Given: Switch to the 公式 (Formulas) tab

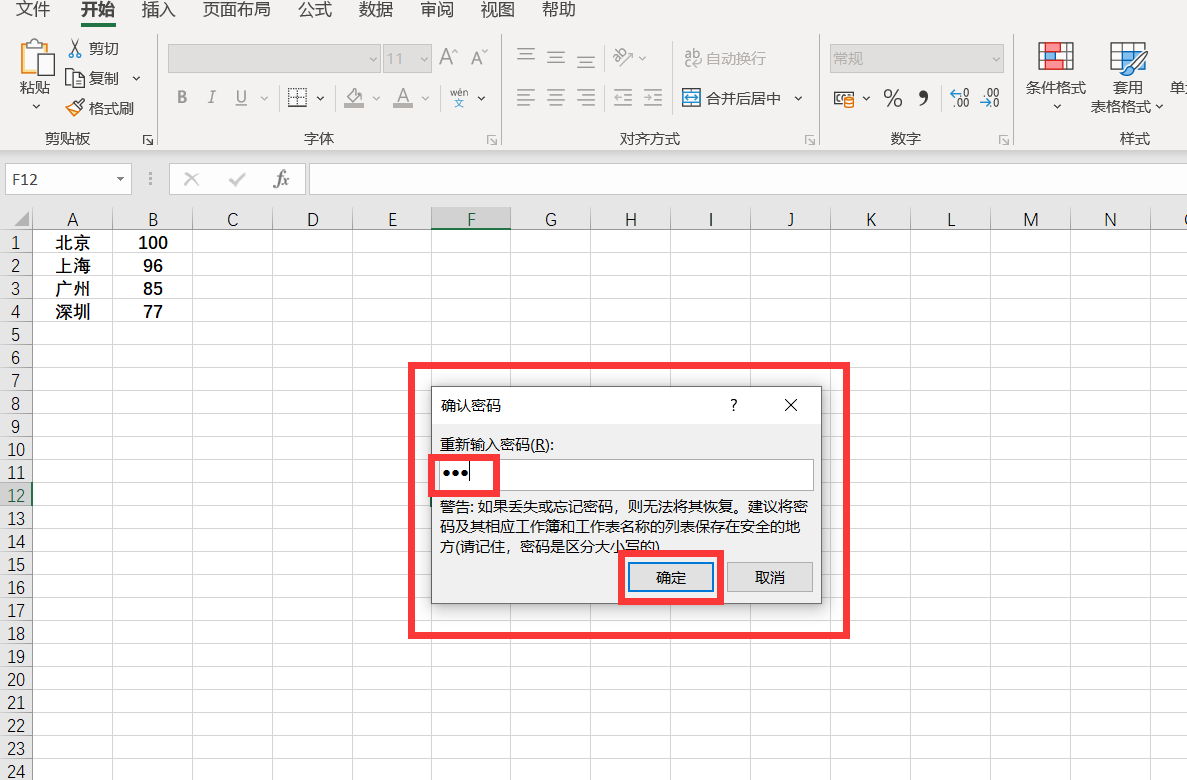Looking at the screenshot, I should click(x=315, y=10).
